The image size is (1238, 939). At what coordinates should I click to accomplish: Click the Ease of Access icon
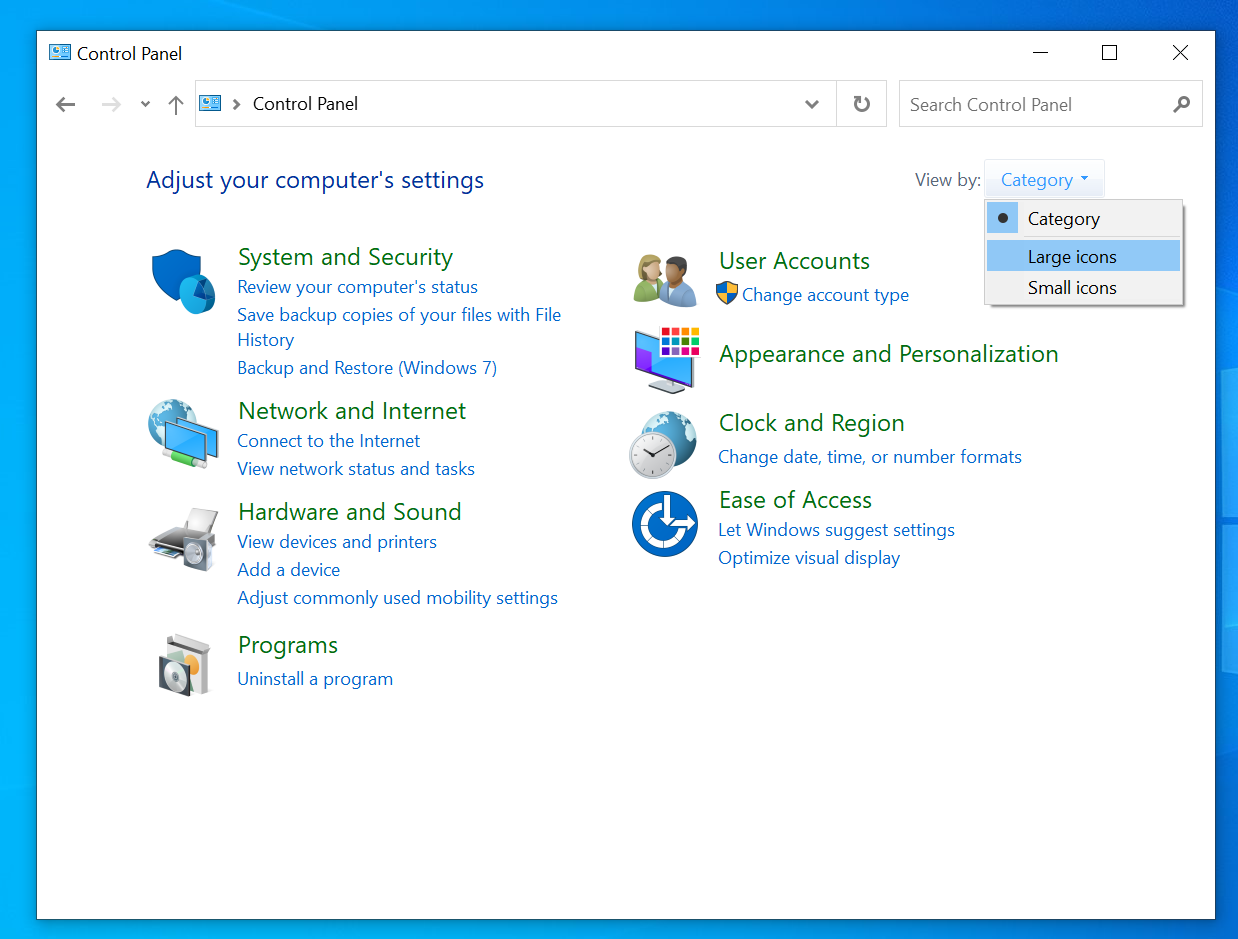pyautogui.click(x=664, y=523)
